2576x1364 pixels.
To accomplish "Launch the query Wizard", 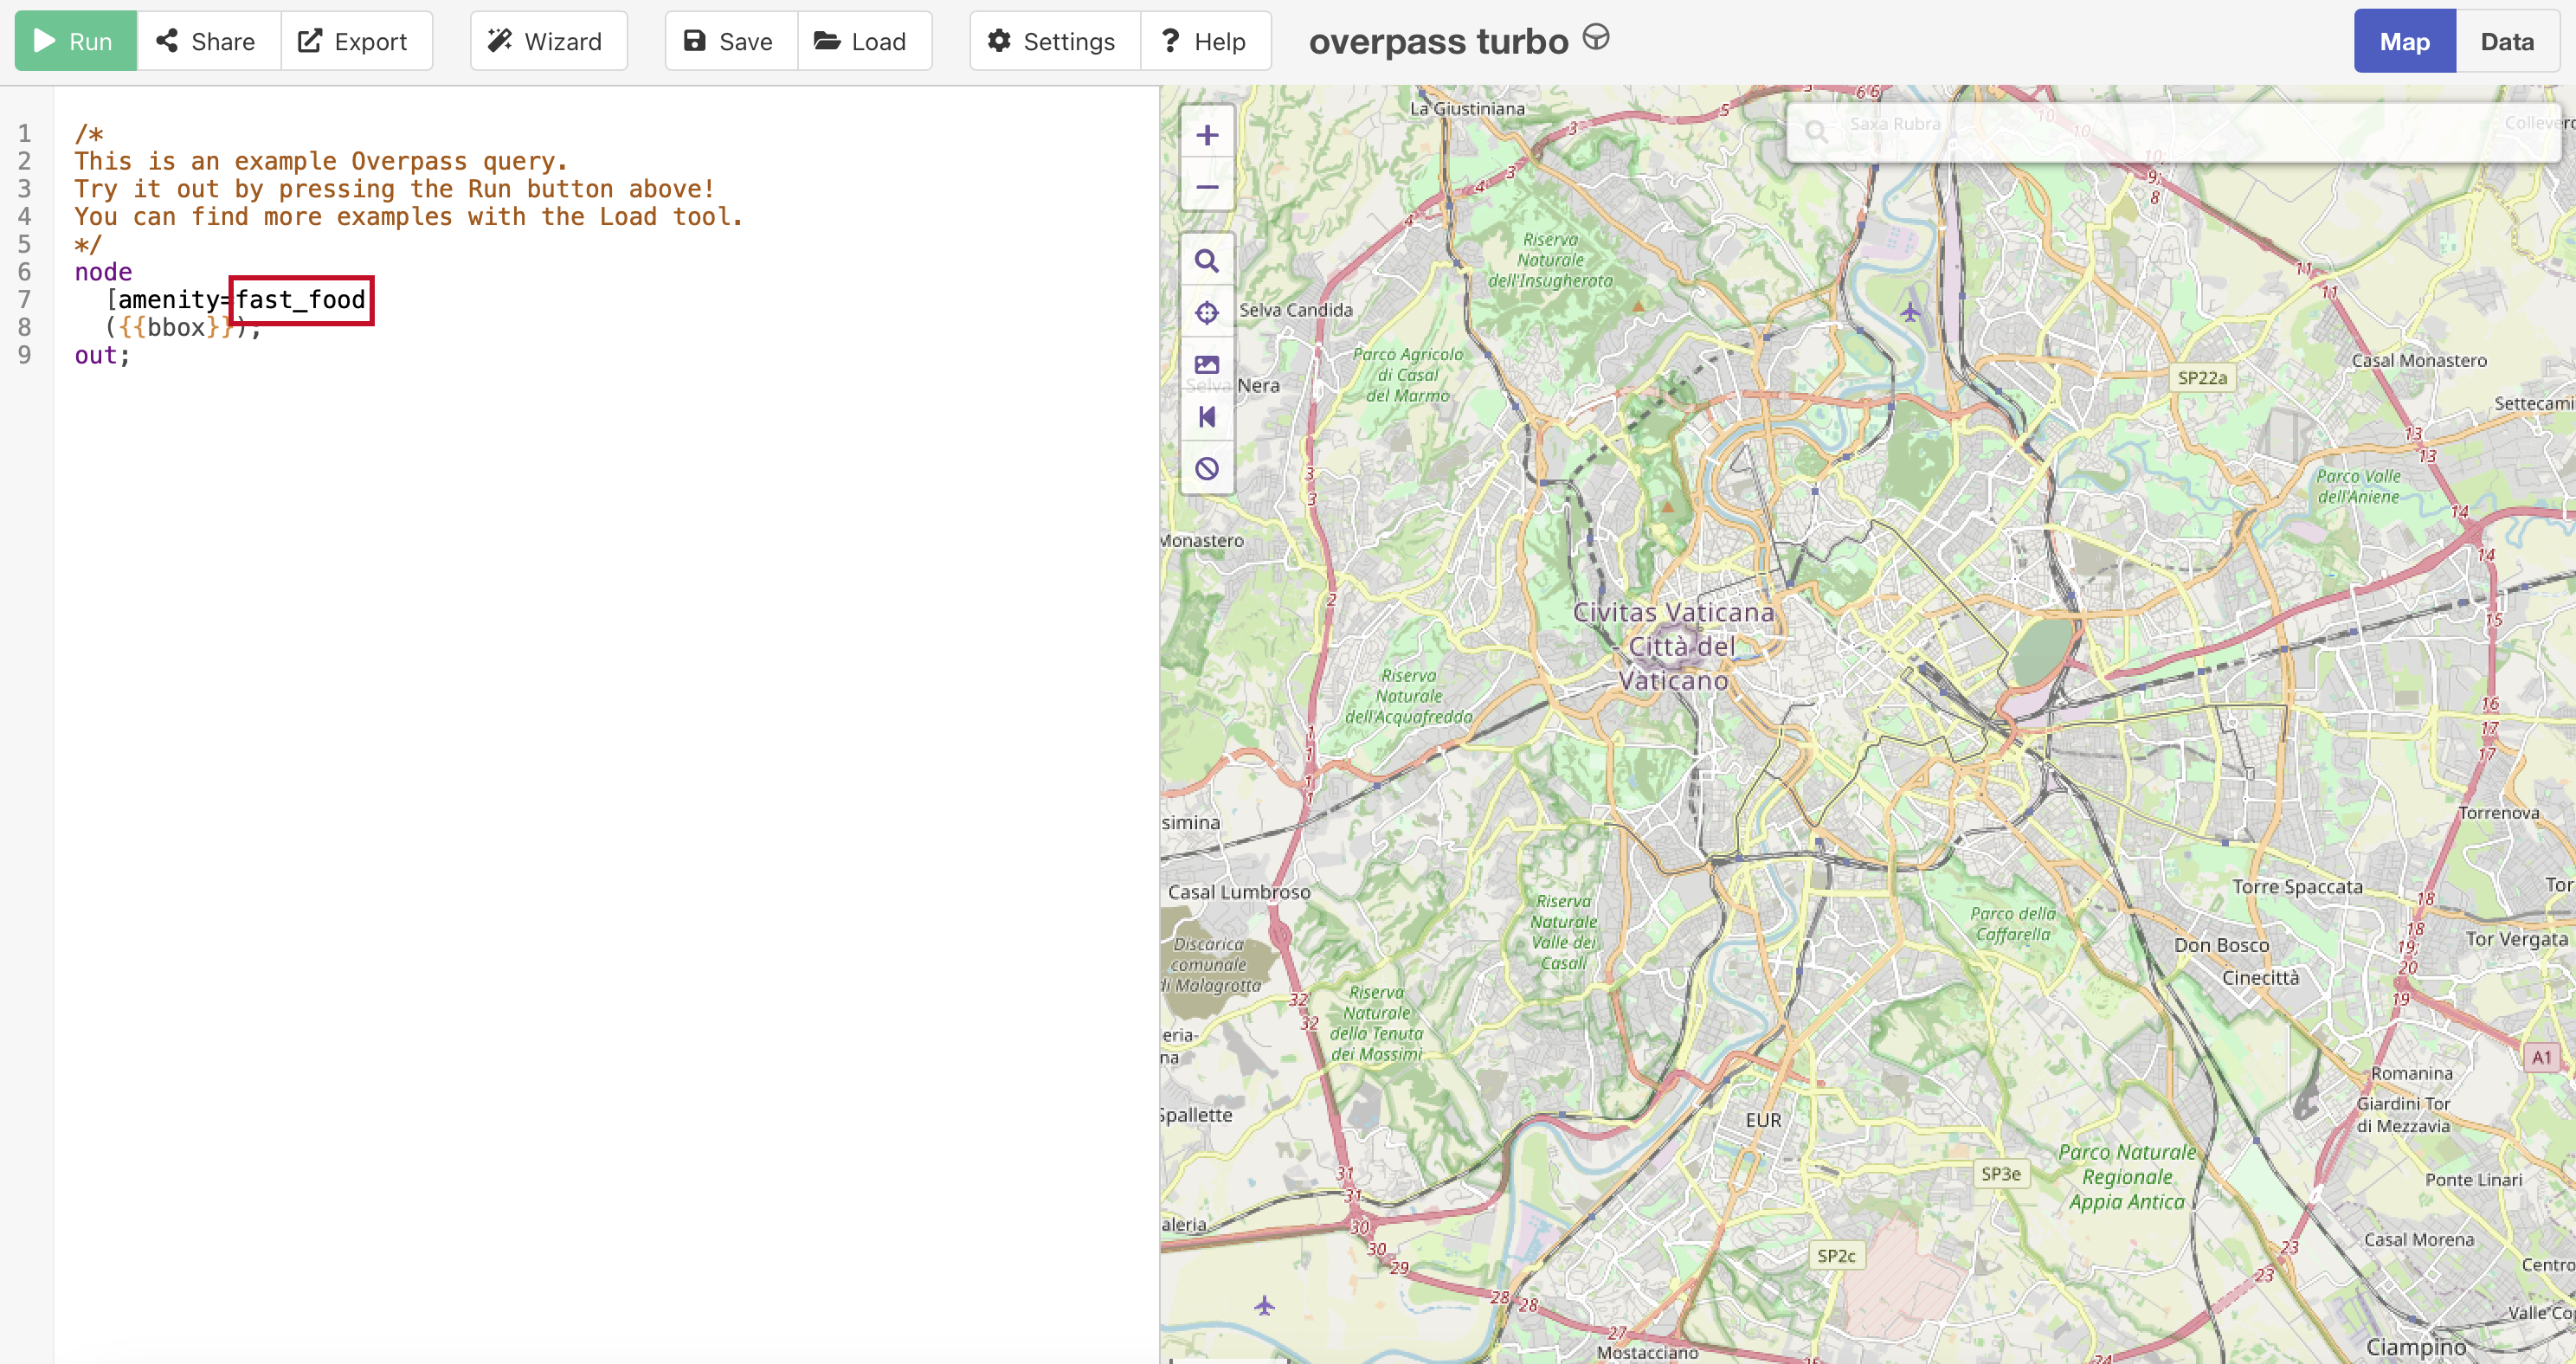I will point(547,41).
